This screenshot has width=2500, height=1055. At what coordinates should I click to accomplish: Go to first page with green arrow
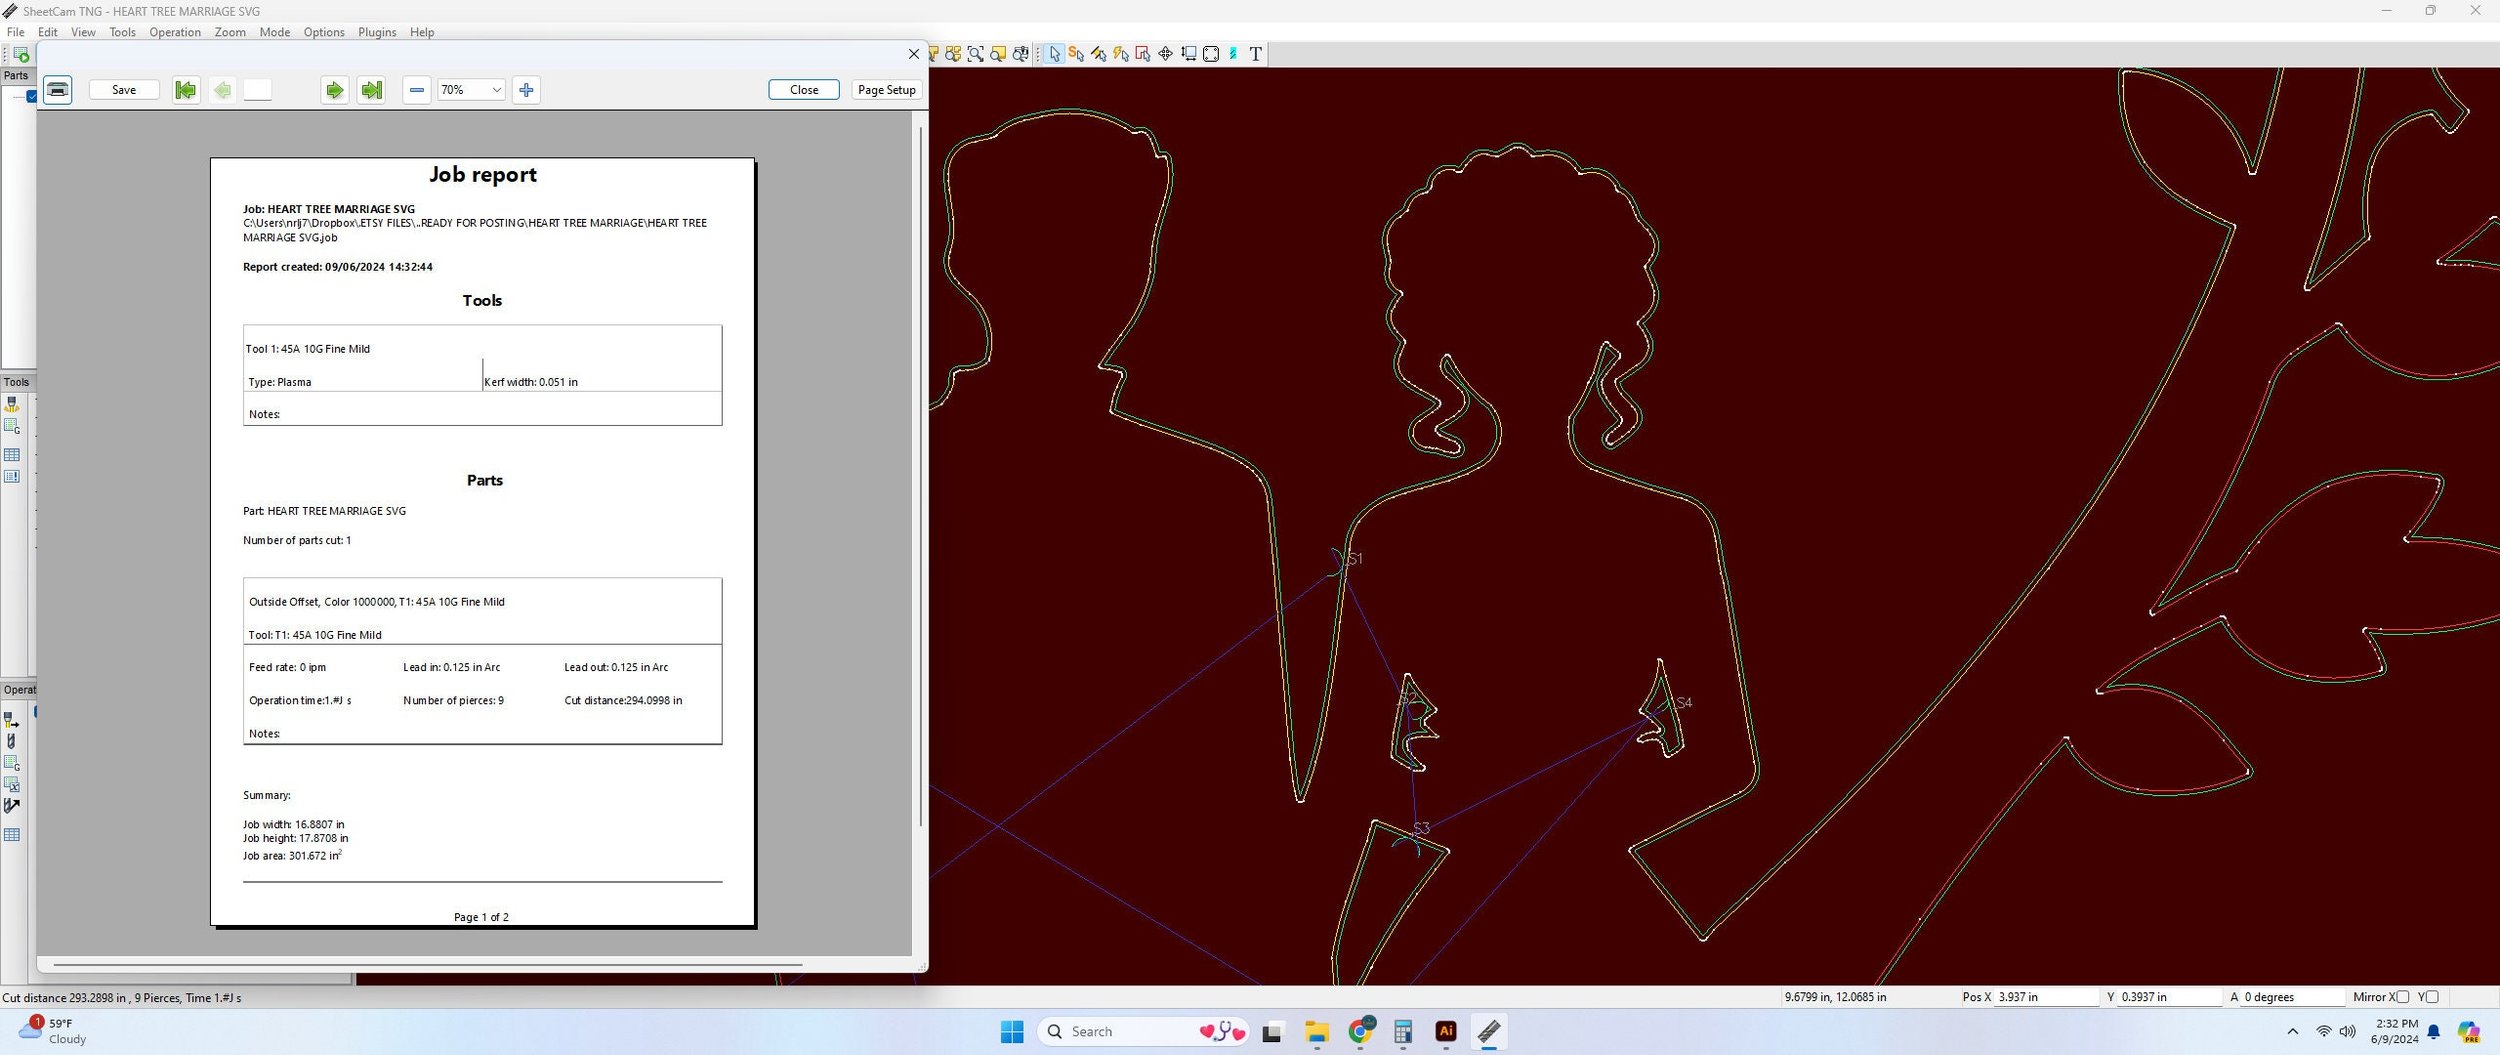pos(185,90)
